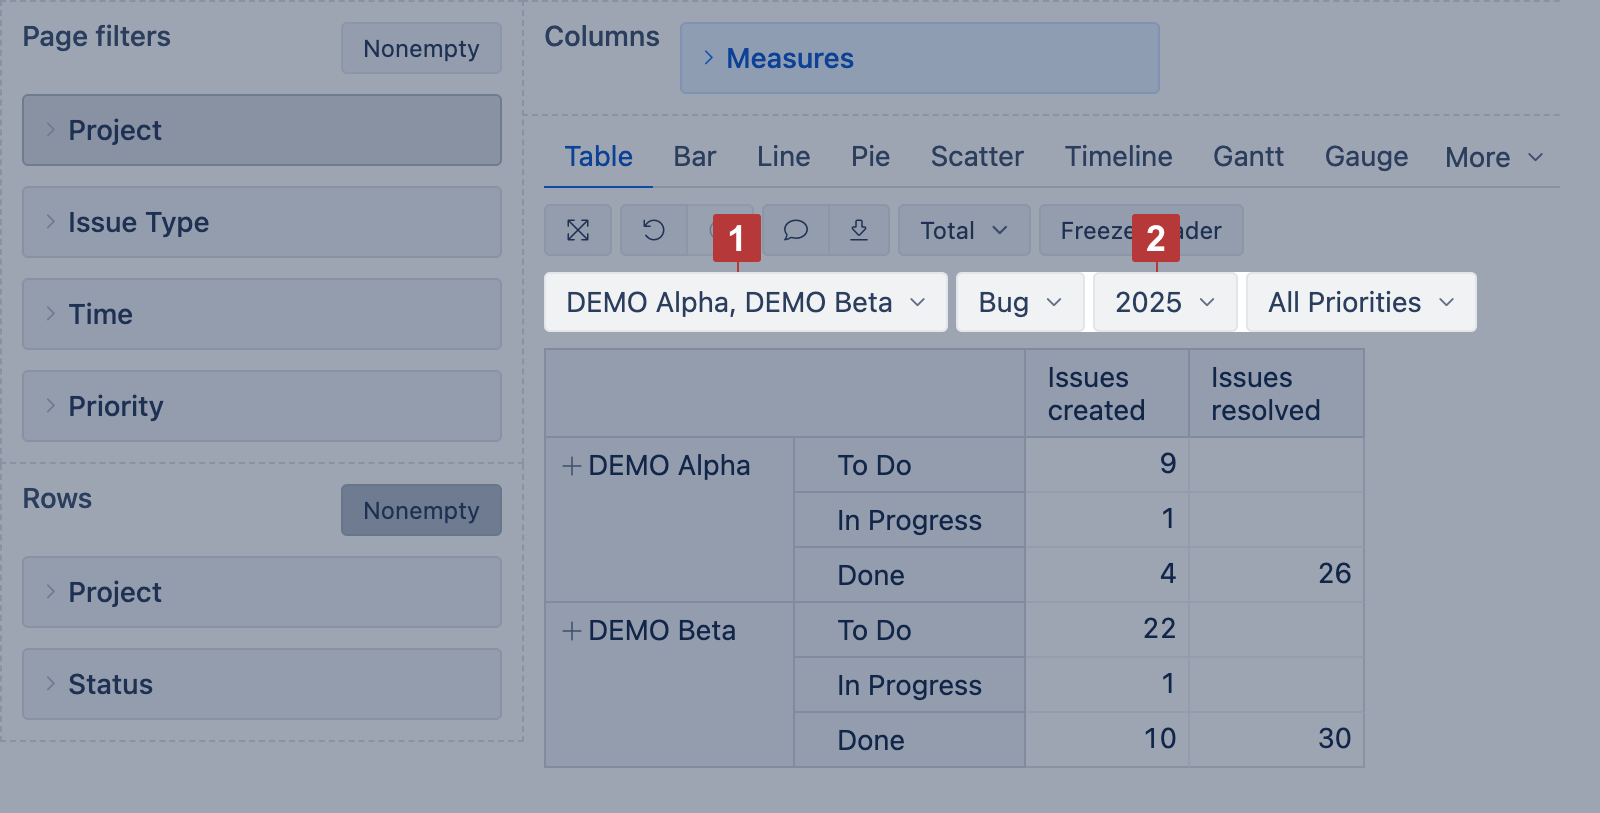
Task: Open the Total dropdown in toolbar
Action: tap(963, 231)
